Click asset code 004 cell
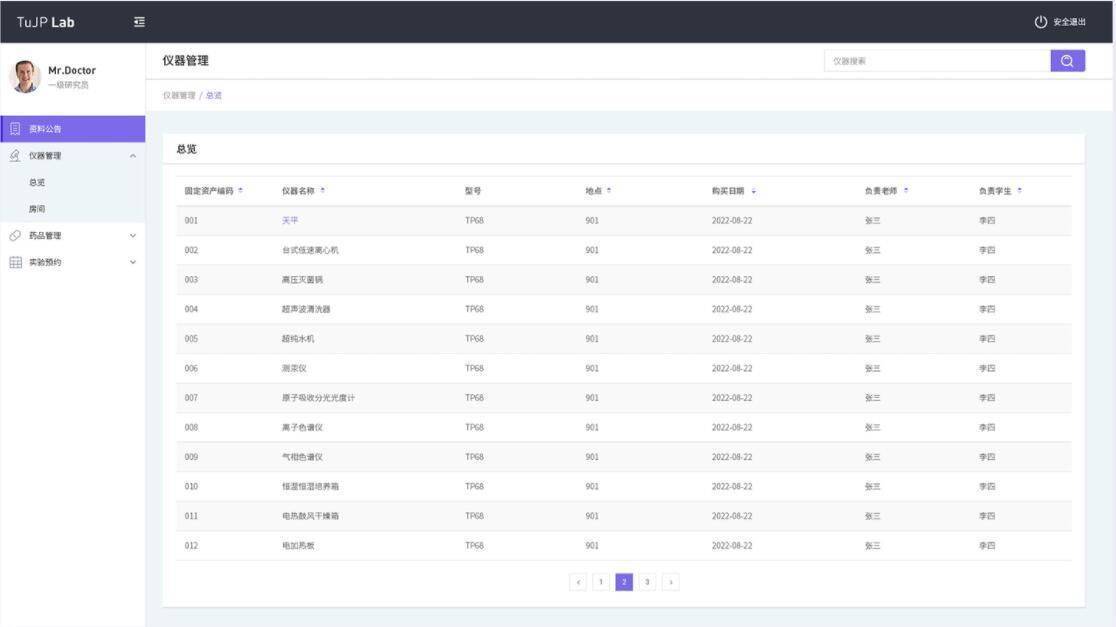 pyautogui.click(x=191, y=310)
